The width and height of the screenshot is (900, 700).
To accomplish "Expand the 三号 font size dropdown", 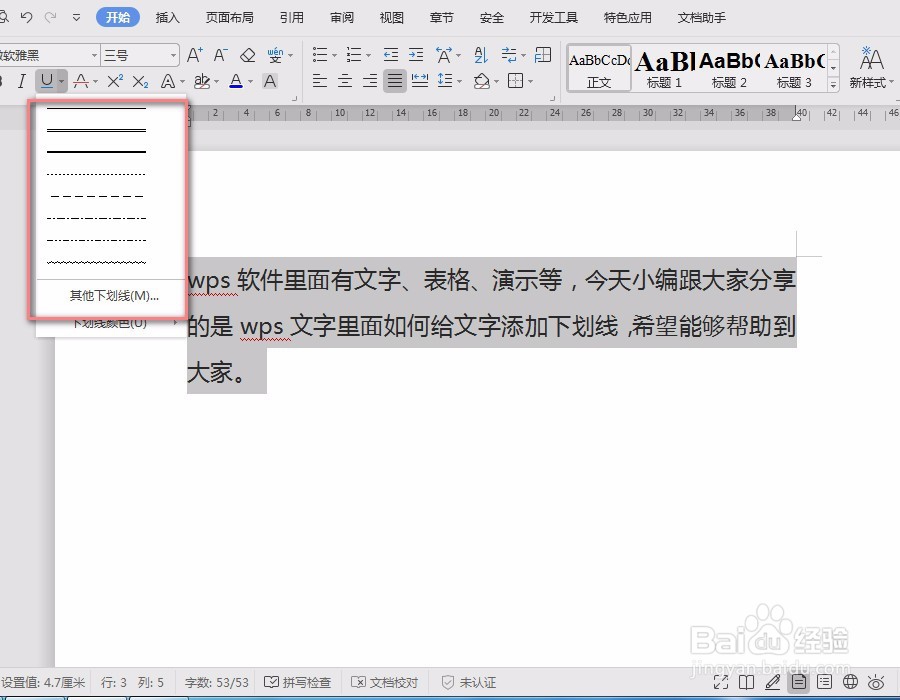I will [173, 56].
